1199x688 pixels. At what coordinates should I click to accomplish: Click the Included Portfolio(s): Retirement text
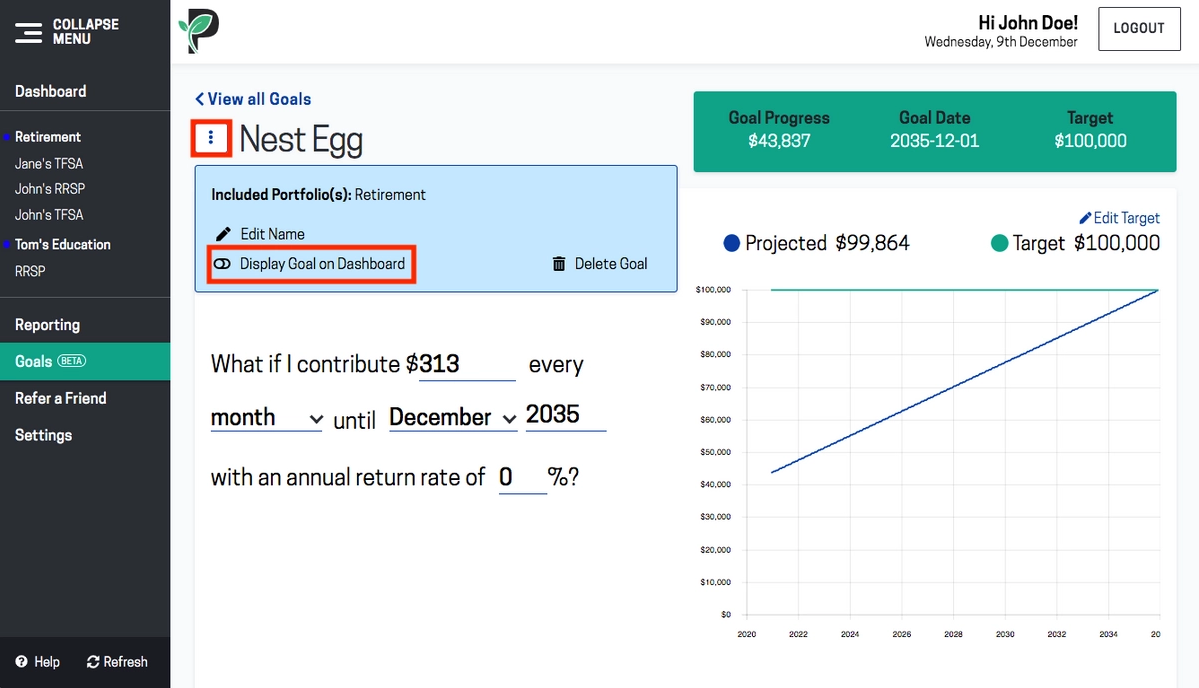click(318, 195)
